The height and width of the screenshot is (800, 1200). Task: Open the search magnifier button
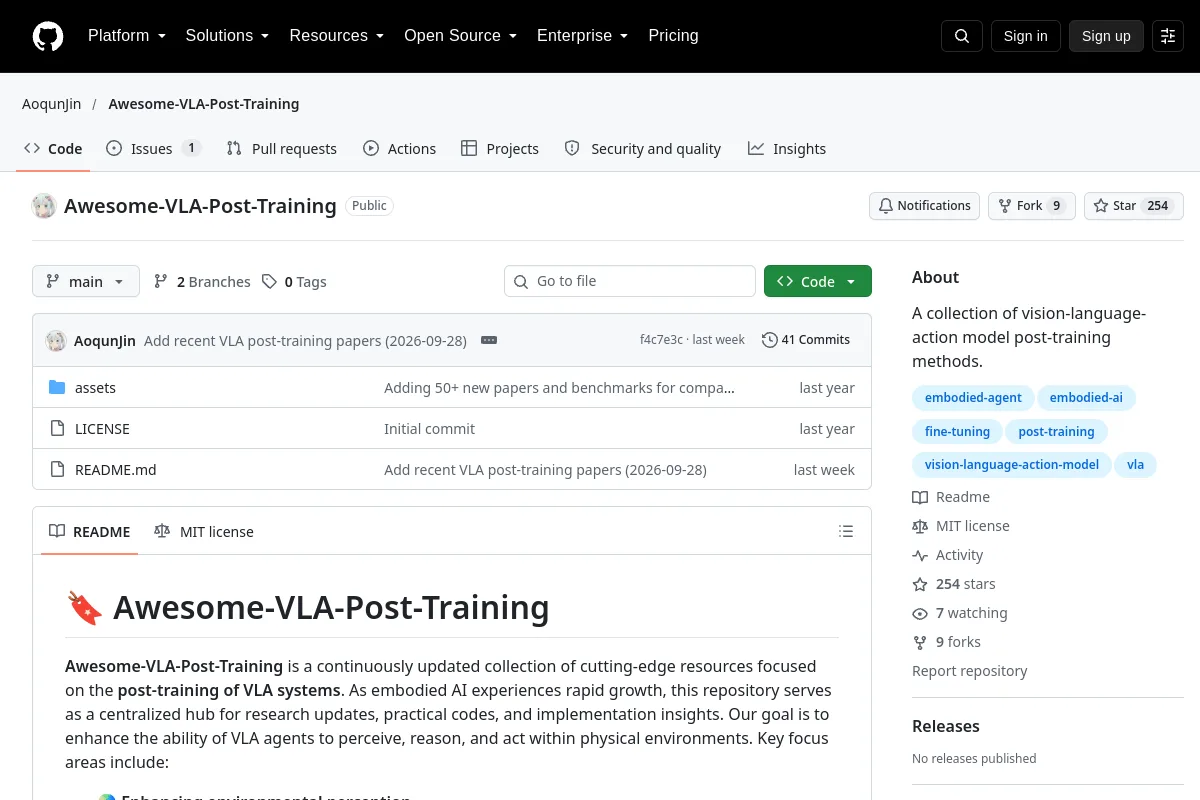coord(962,36)
